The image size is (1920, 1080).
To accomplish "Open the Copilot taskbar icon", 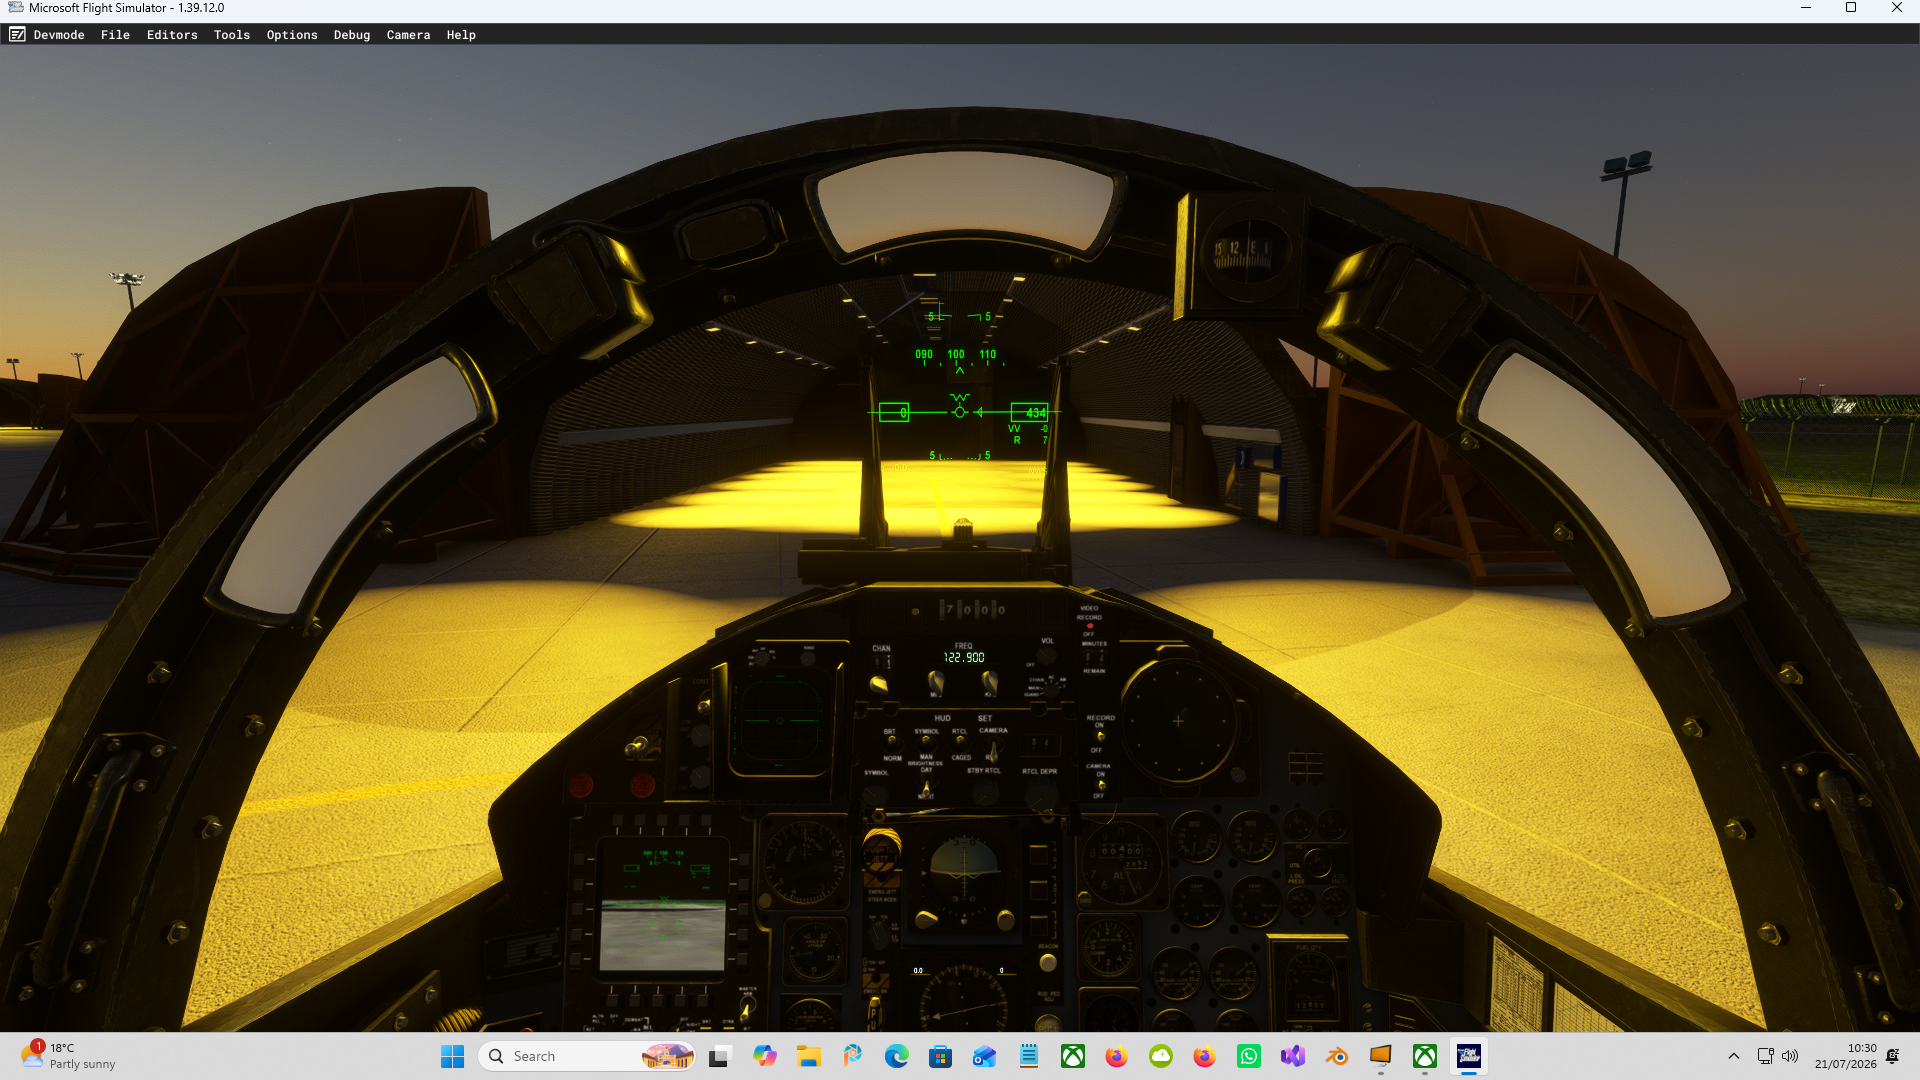I will pos(764,1056).
